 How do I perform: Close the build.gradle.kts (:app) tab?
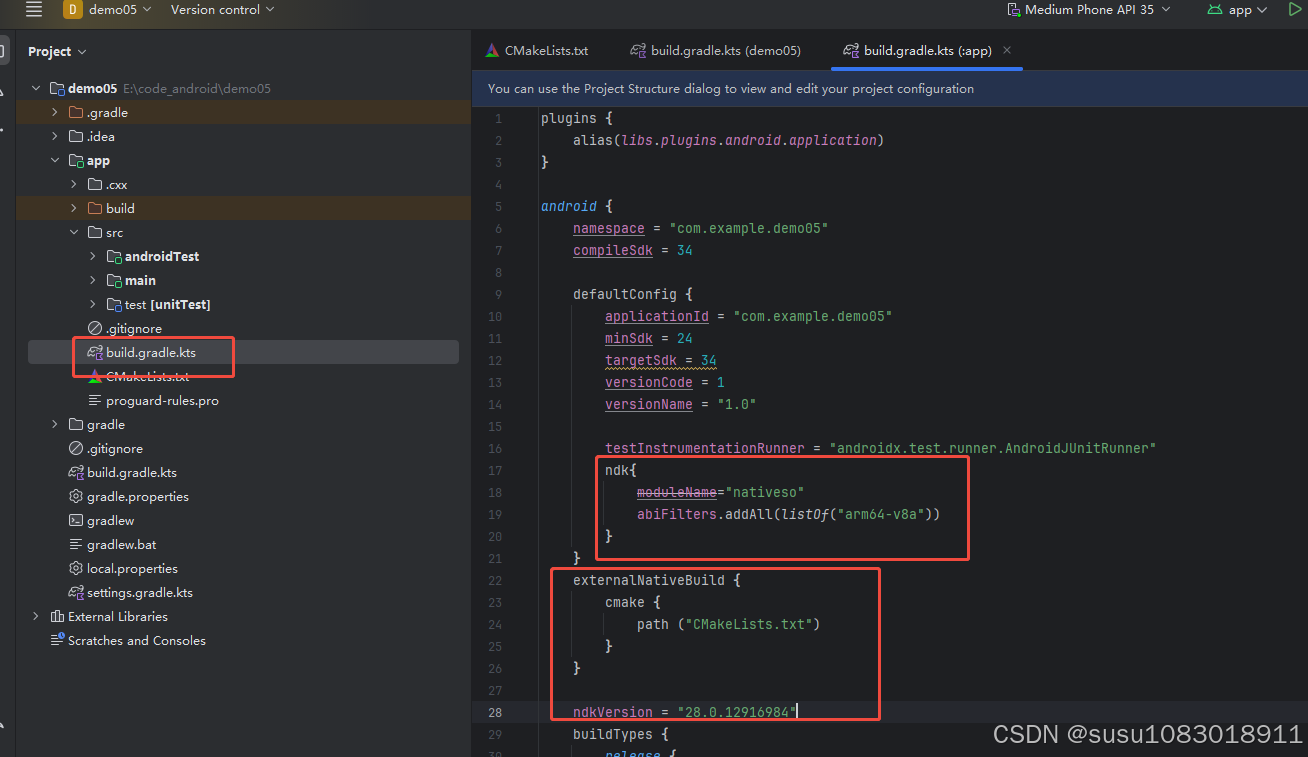(x=1007, y=50)
